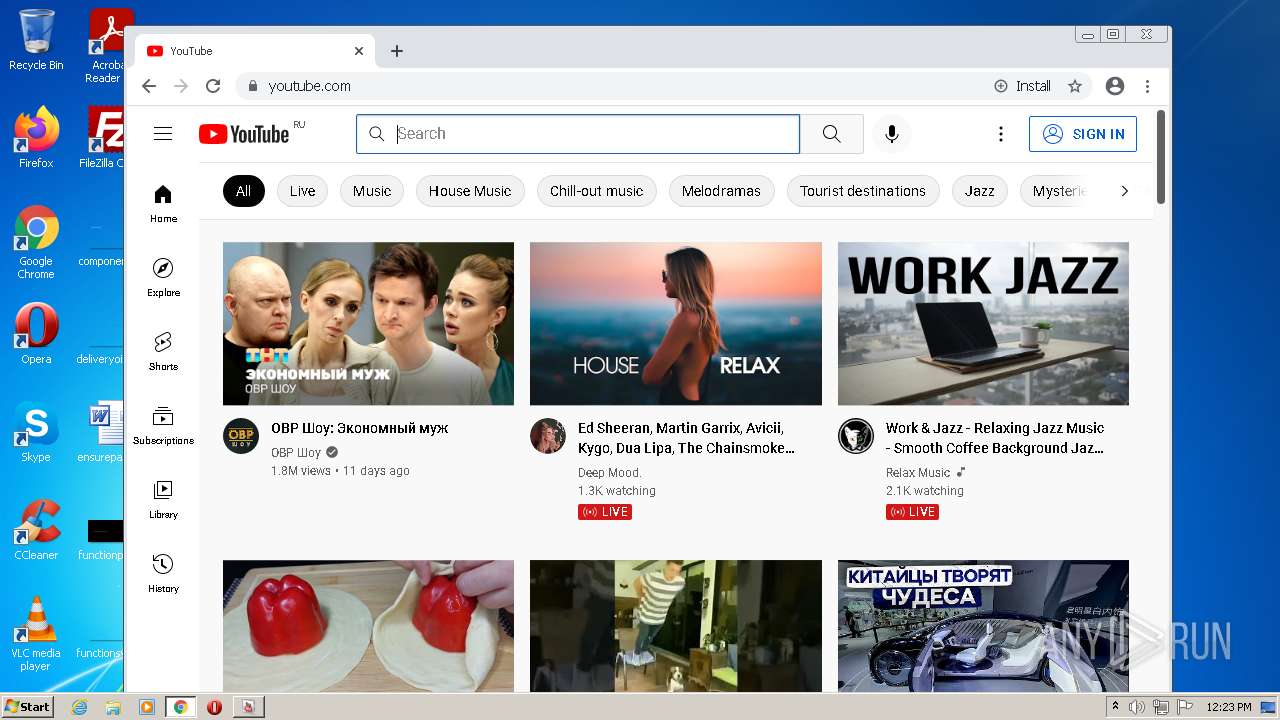The width and height of the screenshot is (1280, 720).
Task: Open Shorts in the sidebar
Action: 163,351
